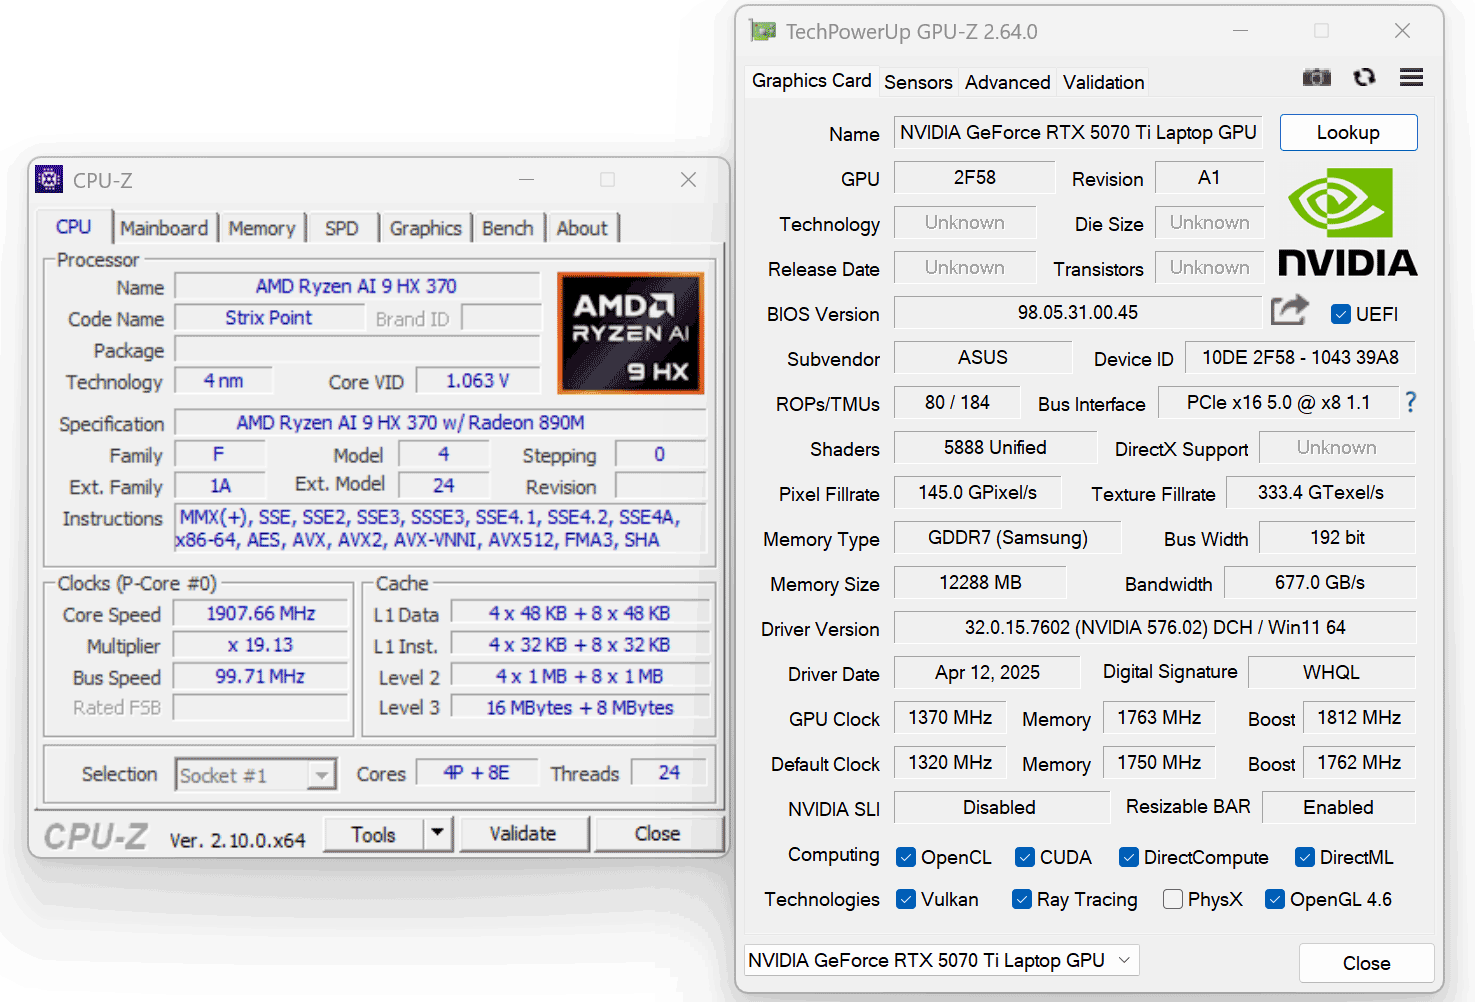Click the Multiplier value x 19.13
Viewport: 1475px width, 1002px height.
point(261,645)
